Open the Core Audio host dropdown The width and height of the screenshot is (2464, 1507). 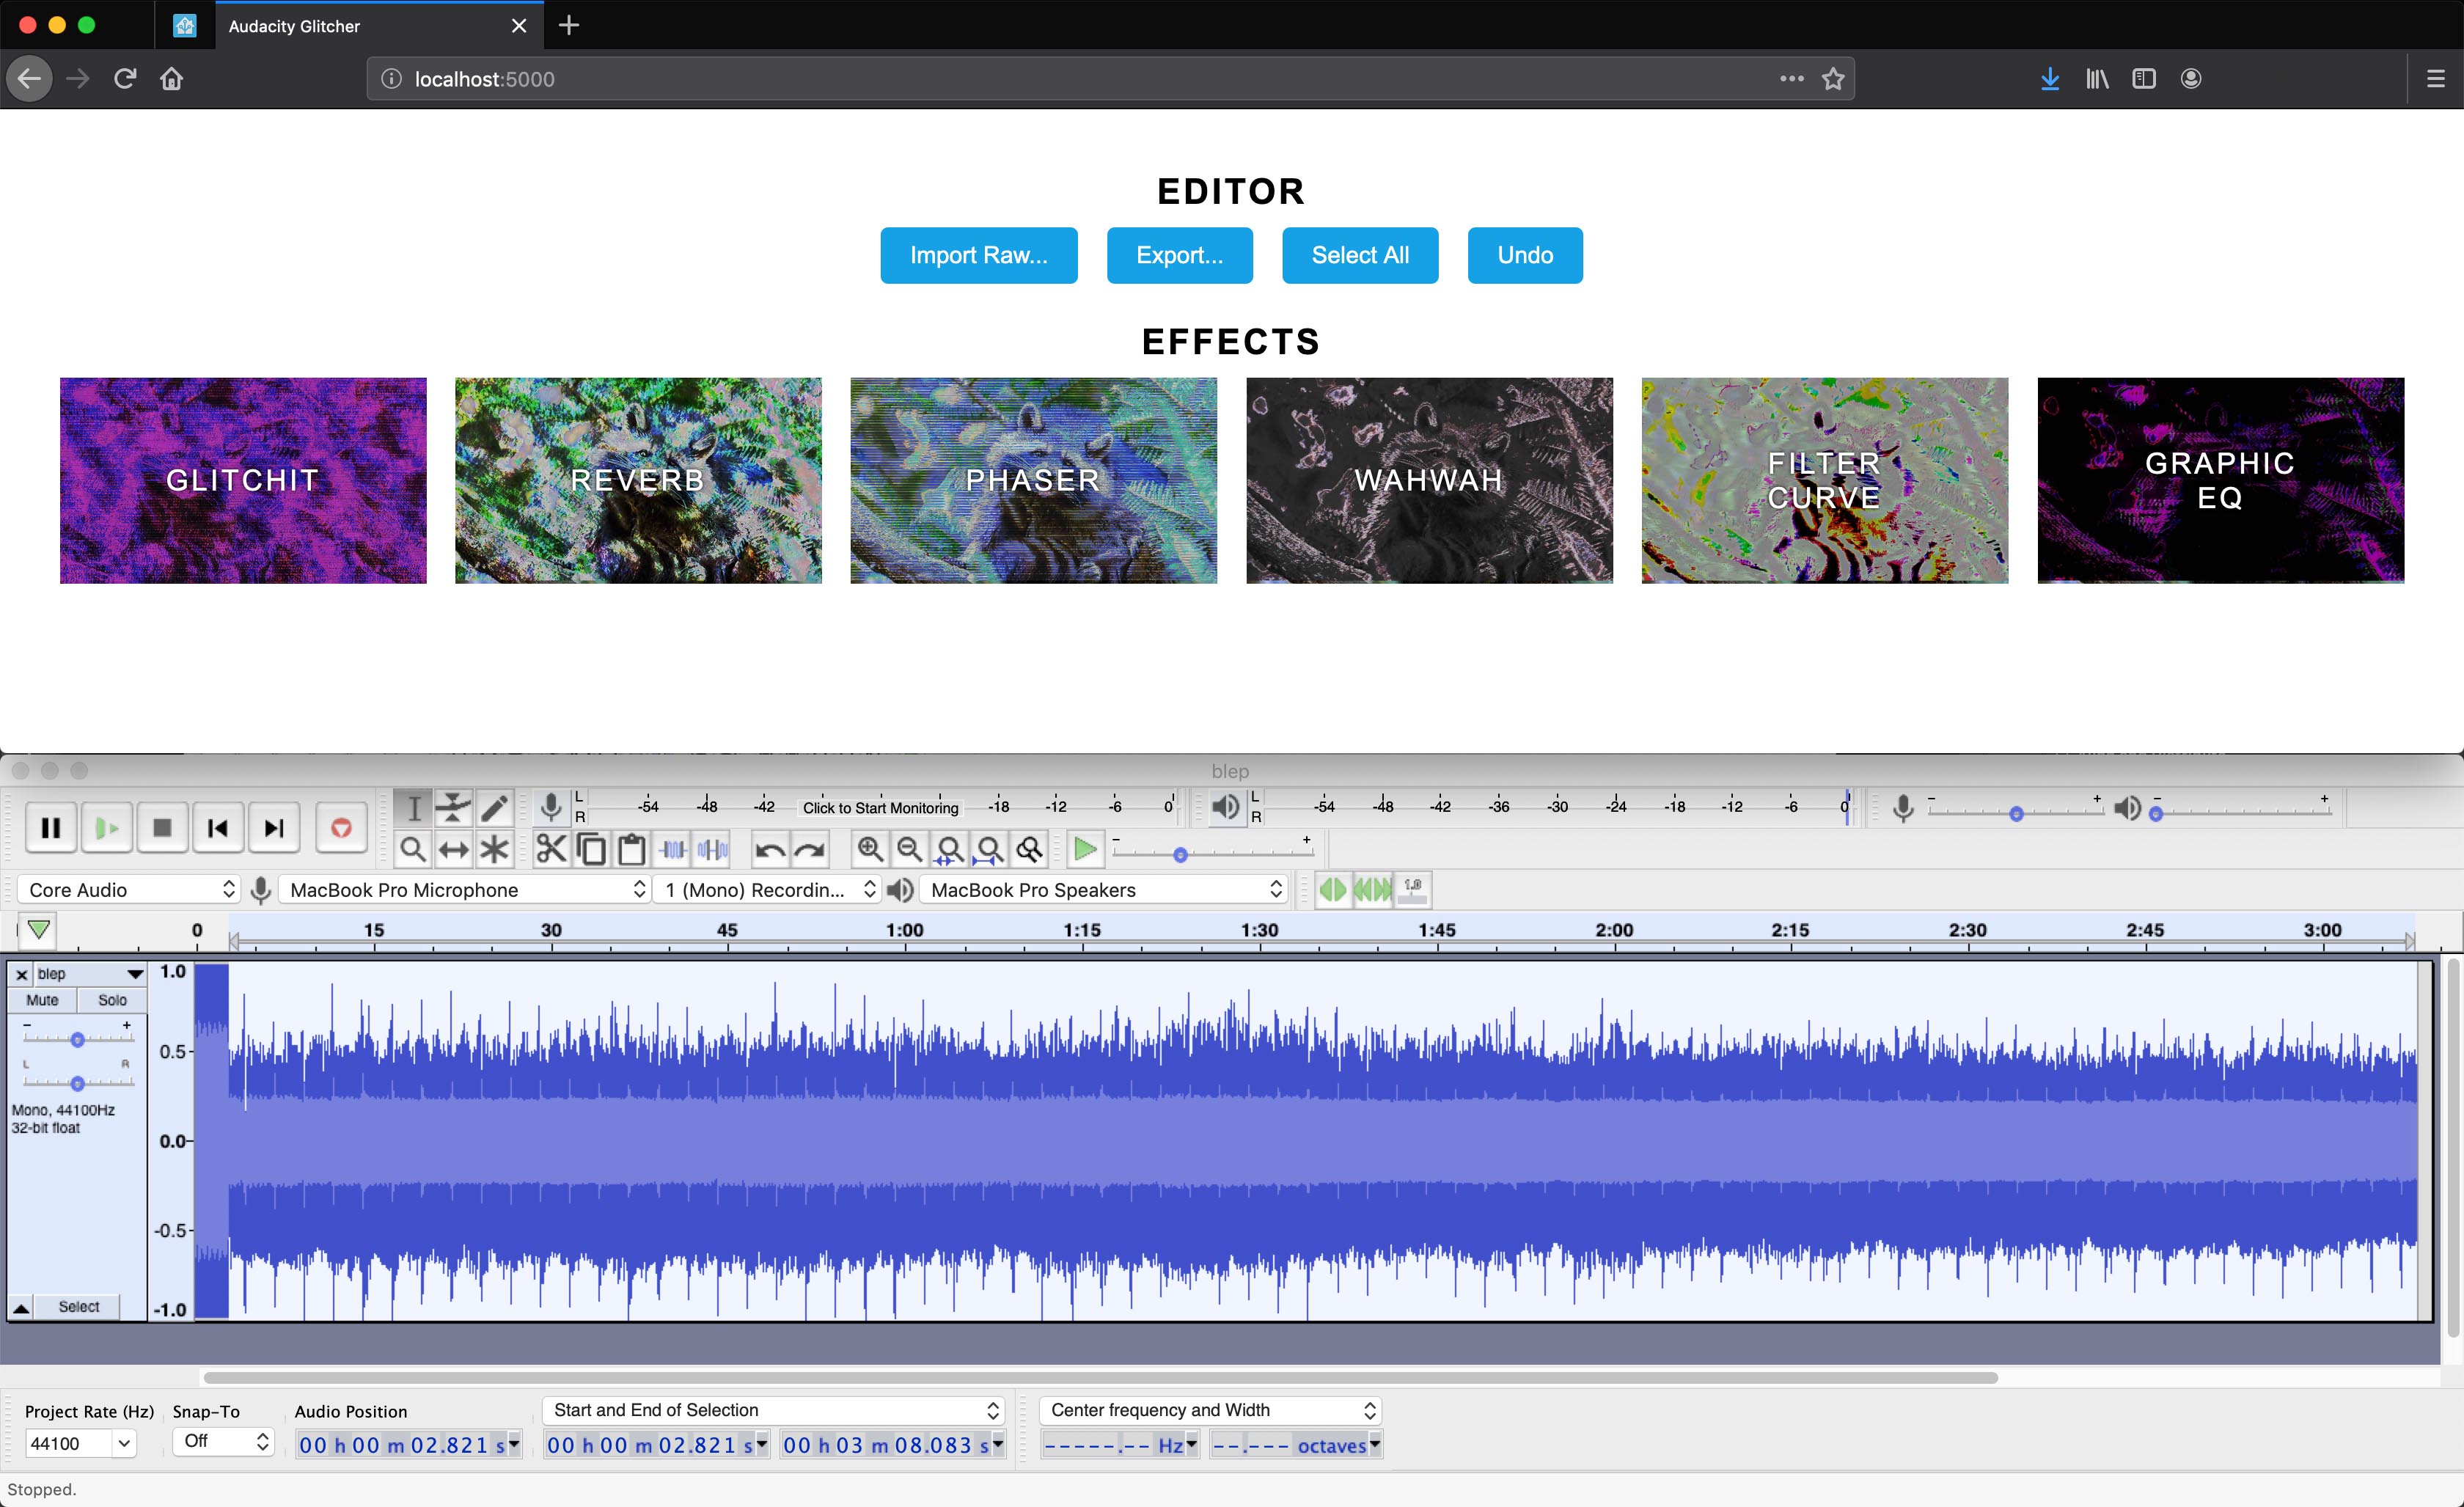[130, 890]
